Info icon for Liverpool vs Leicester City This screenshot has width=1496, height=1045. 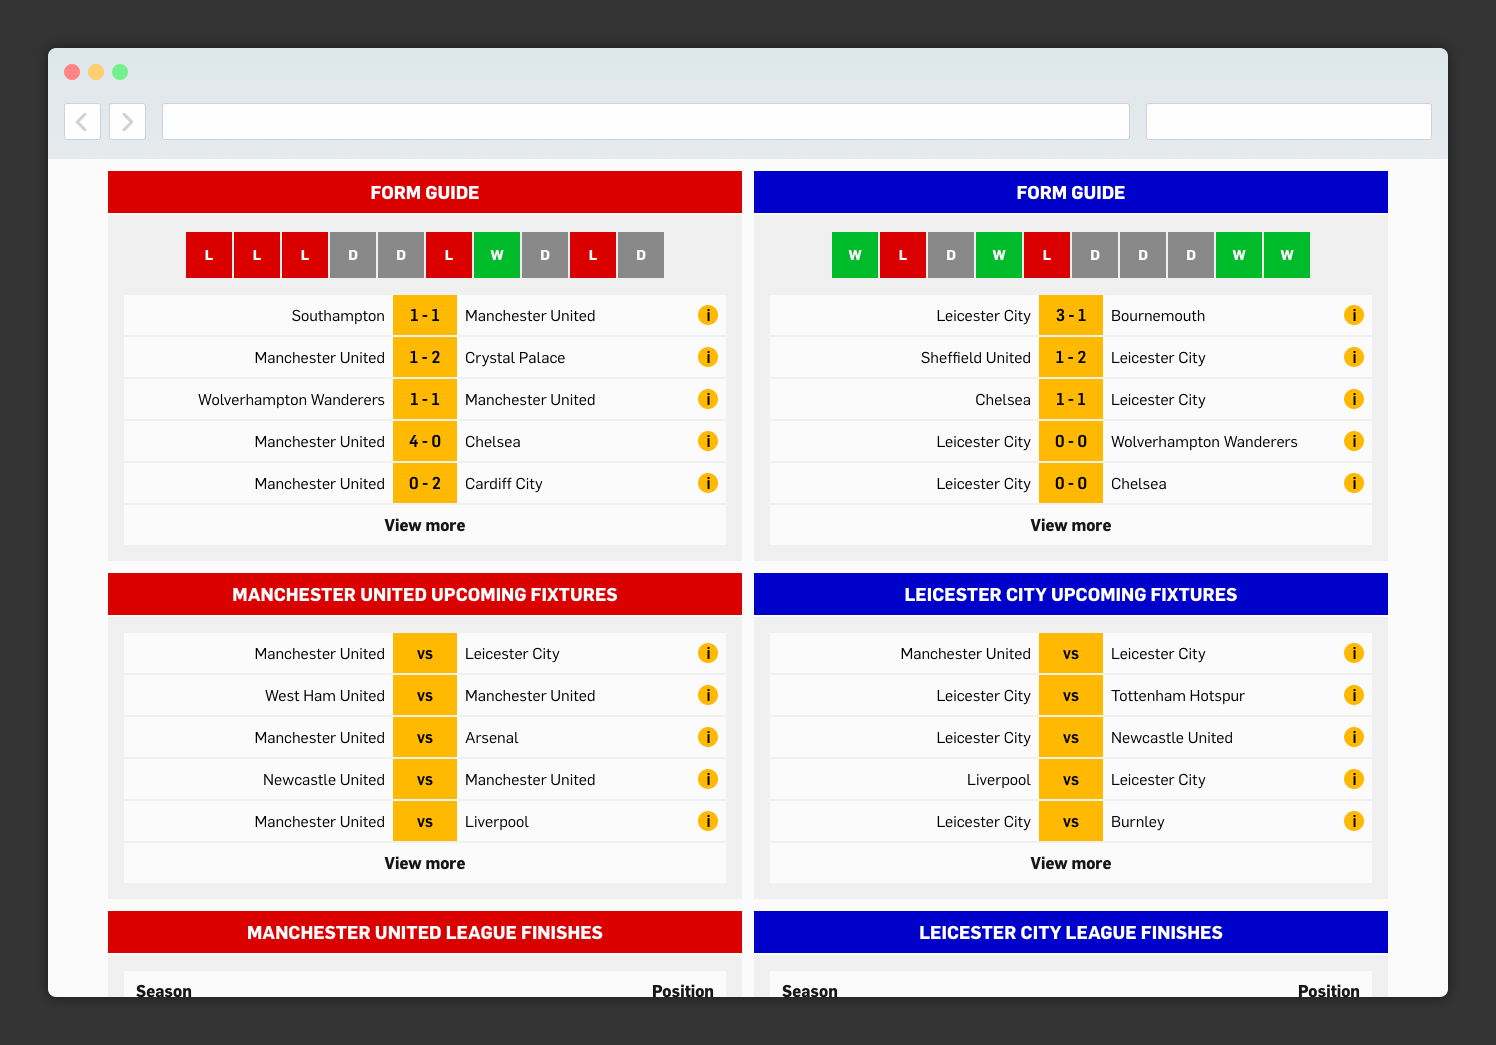pyautogui.click(x=1354, y=779)
